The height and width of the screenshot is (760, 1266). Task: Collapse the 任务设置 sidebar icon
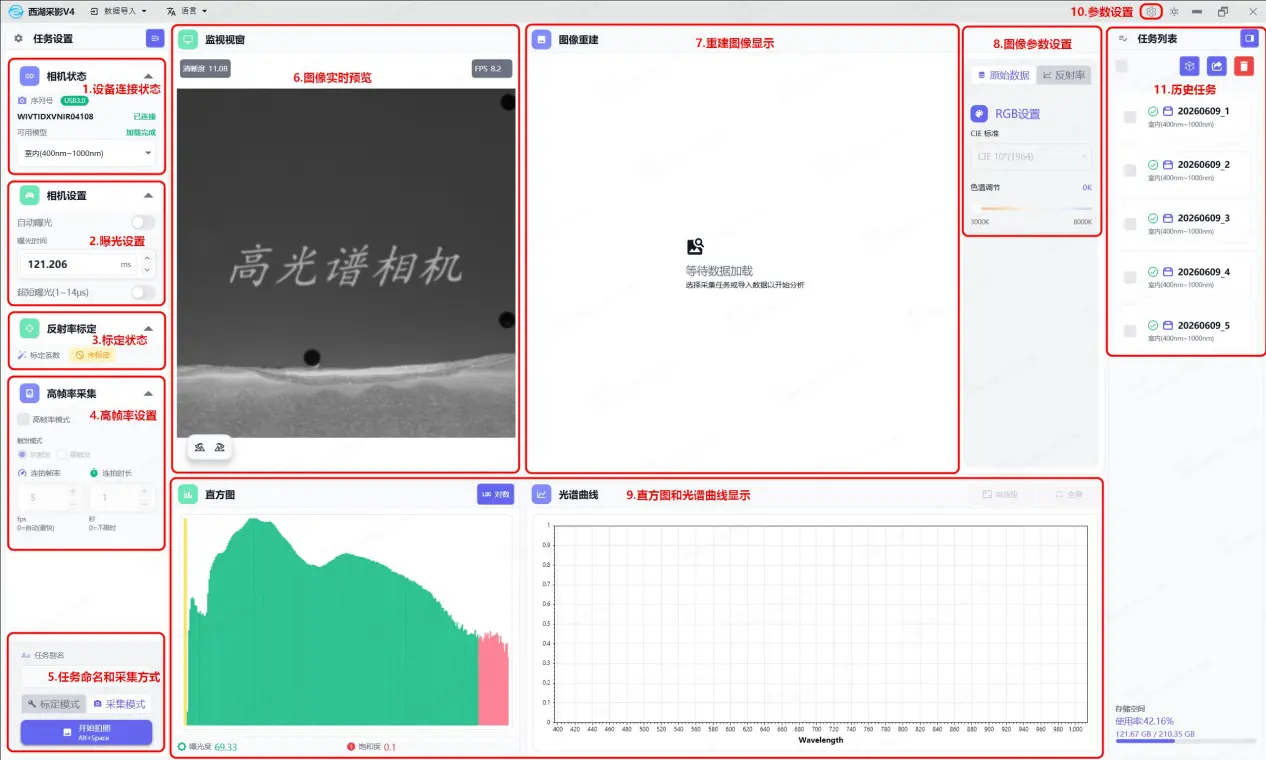coord(155,38)
